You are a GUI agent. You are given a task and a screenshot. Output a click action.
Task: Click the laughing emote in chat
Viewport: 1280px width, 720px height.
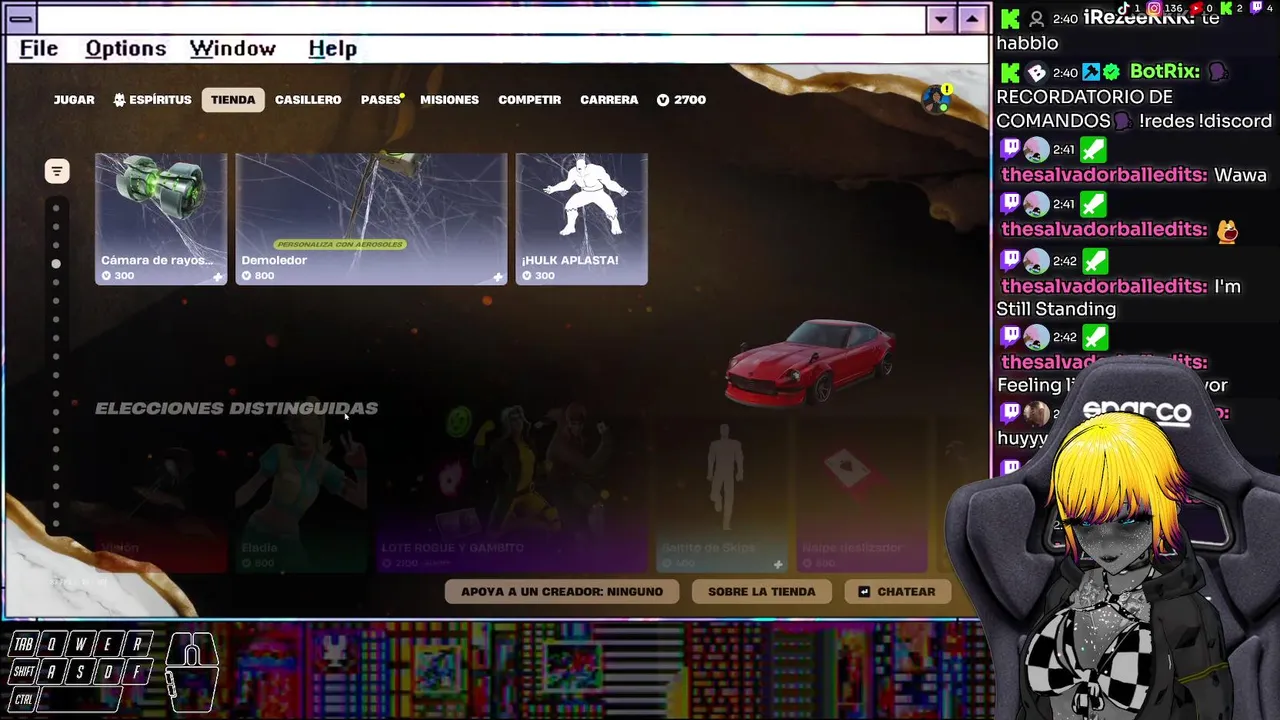coord(1227,231)
